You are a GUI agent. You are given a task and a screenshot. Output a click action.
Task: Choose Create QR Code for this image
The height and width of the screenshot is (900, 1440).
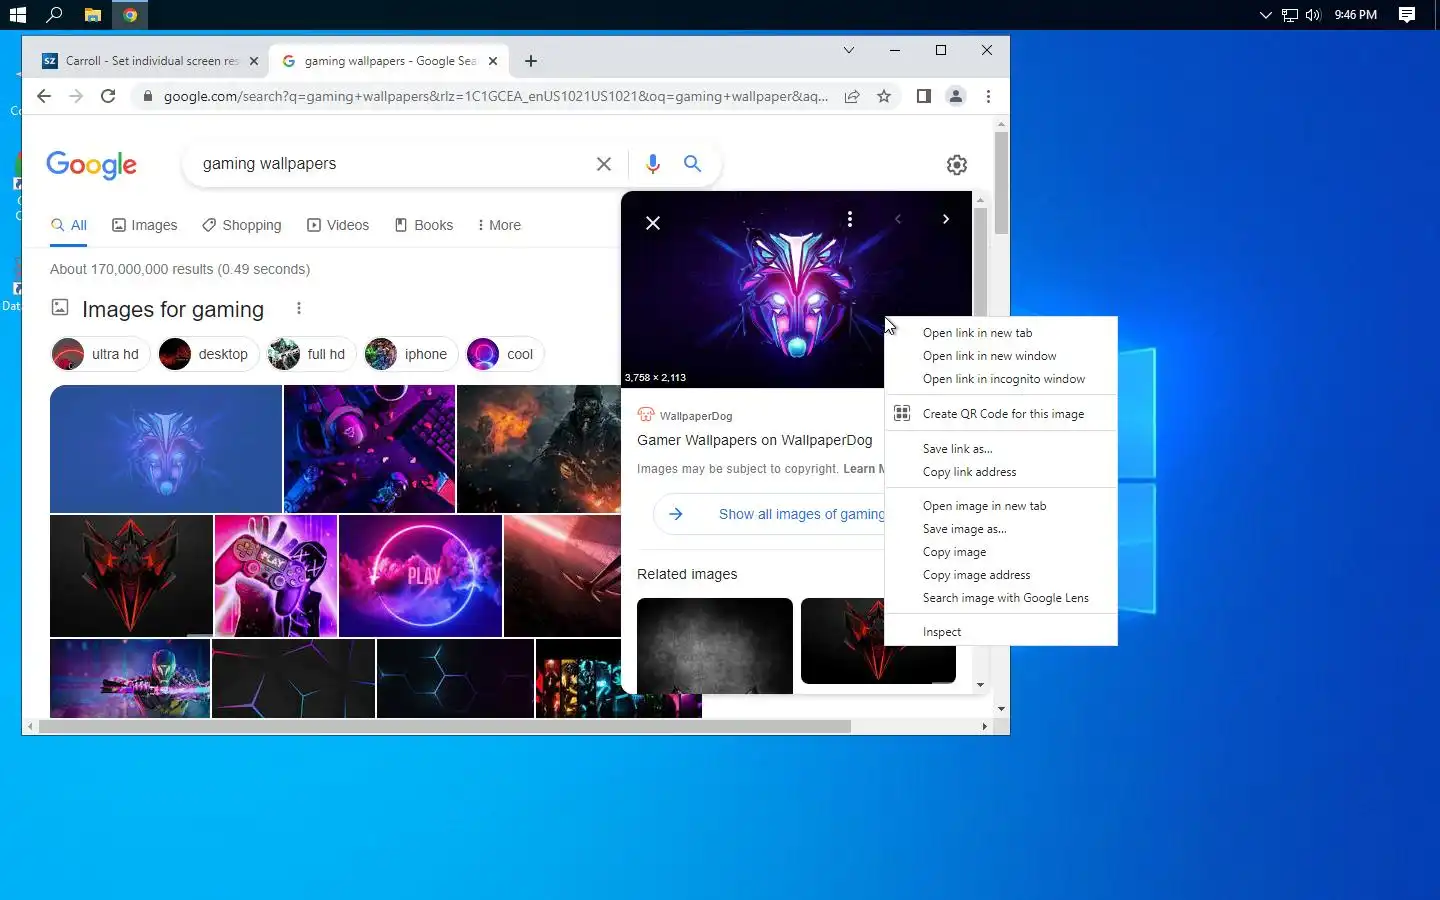coord(1001,414)
